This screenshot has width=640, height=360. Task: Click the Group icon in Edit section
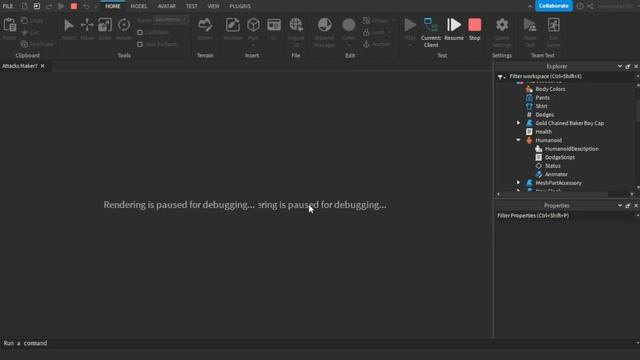[366, 20]
